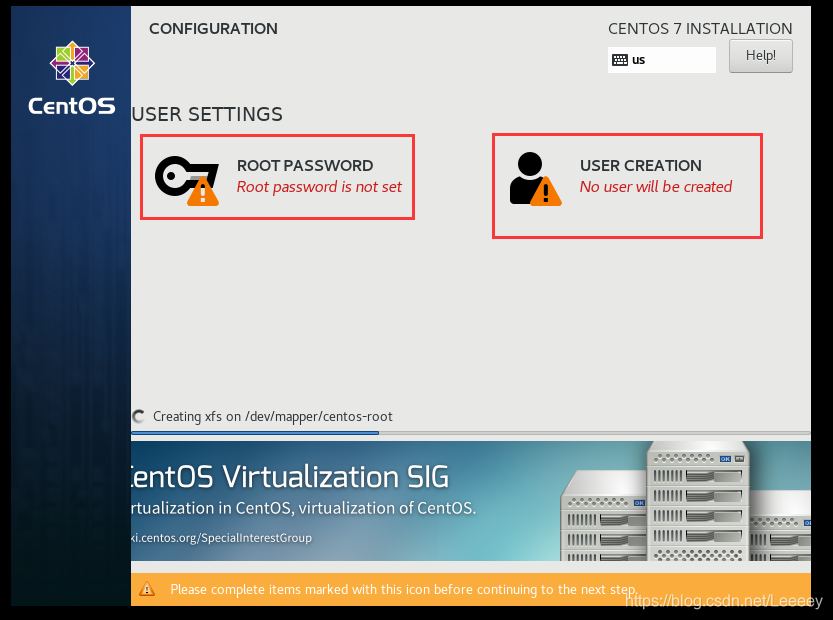Click 'No user will be created' text
Screen dimensions: 833x620
point(656,187)
